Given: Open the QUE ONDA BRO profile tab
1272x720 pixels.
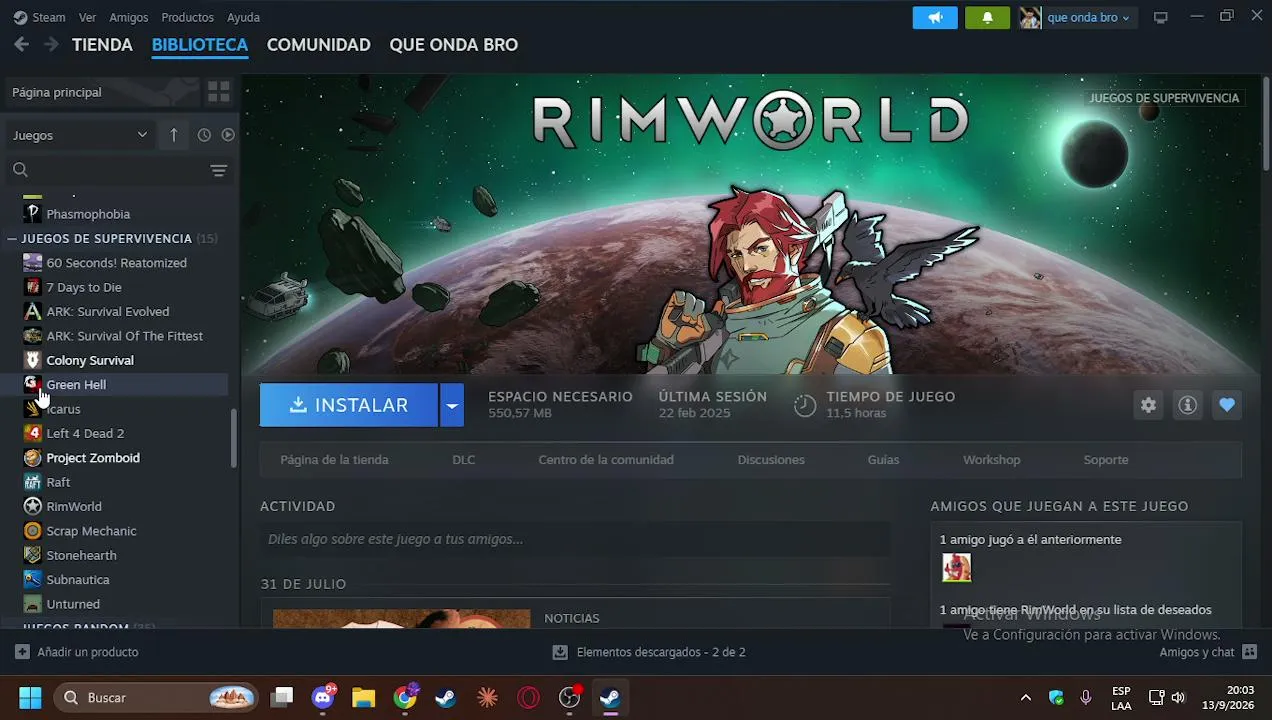Looking at the screenshot, I should coord(453,45).
